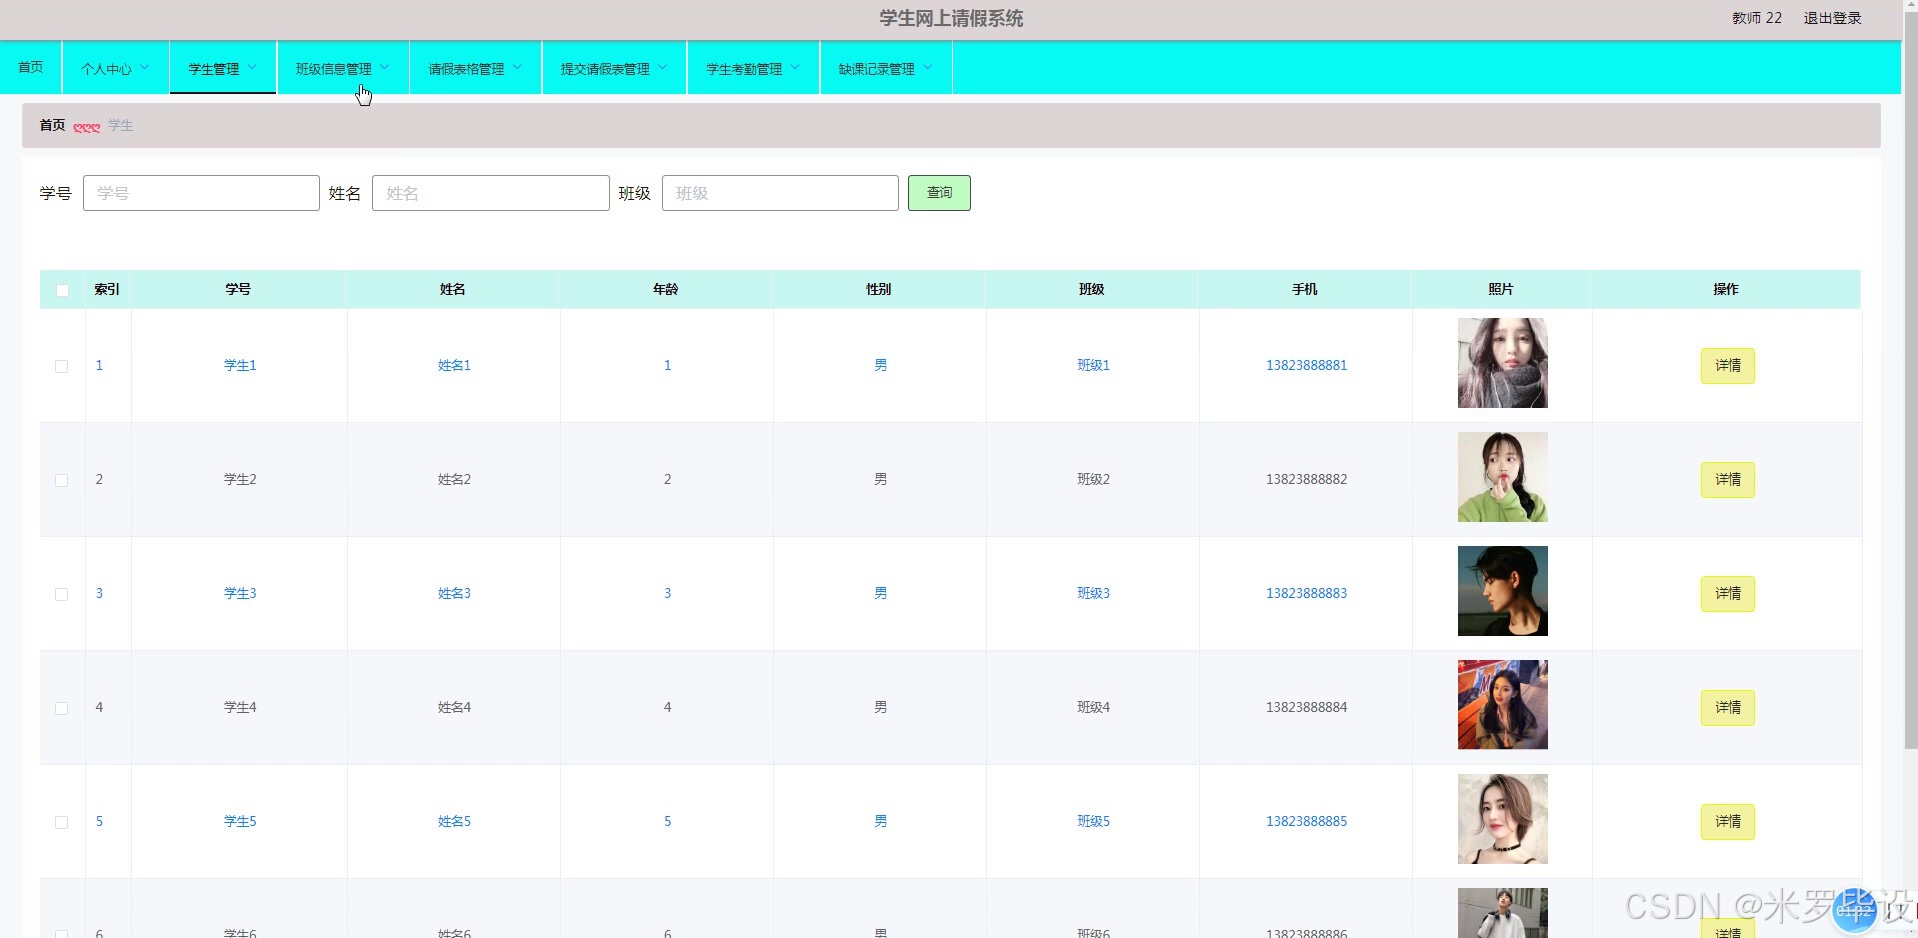Image resolution: width=1918 pixels, height=938 pixels.
Task: Click phone number 13823888885
Action: (x=1306, y=822)
